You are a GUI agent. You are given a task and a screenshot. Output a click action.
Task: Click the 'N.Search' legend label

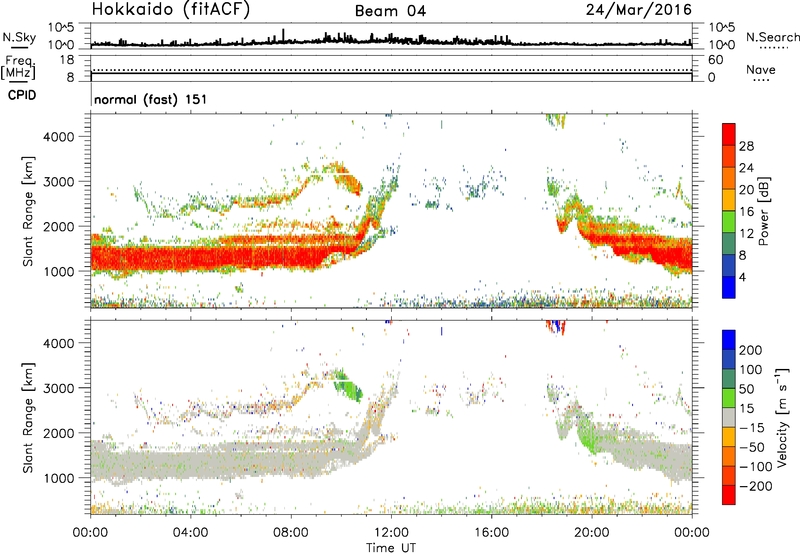pyautogui.click(x=772, y=37)
